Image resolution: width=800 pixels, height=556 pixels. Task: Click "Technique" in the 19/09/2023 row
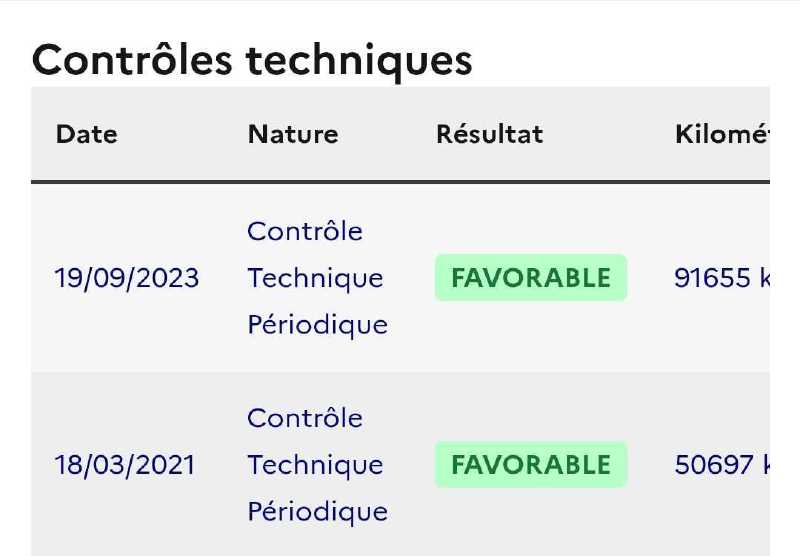click(x=315, y=278)
